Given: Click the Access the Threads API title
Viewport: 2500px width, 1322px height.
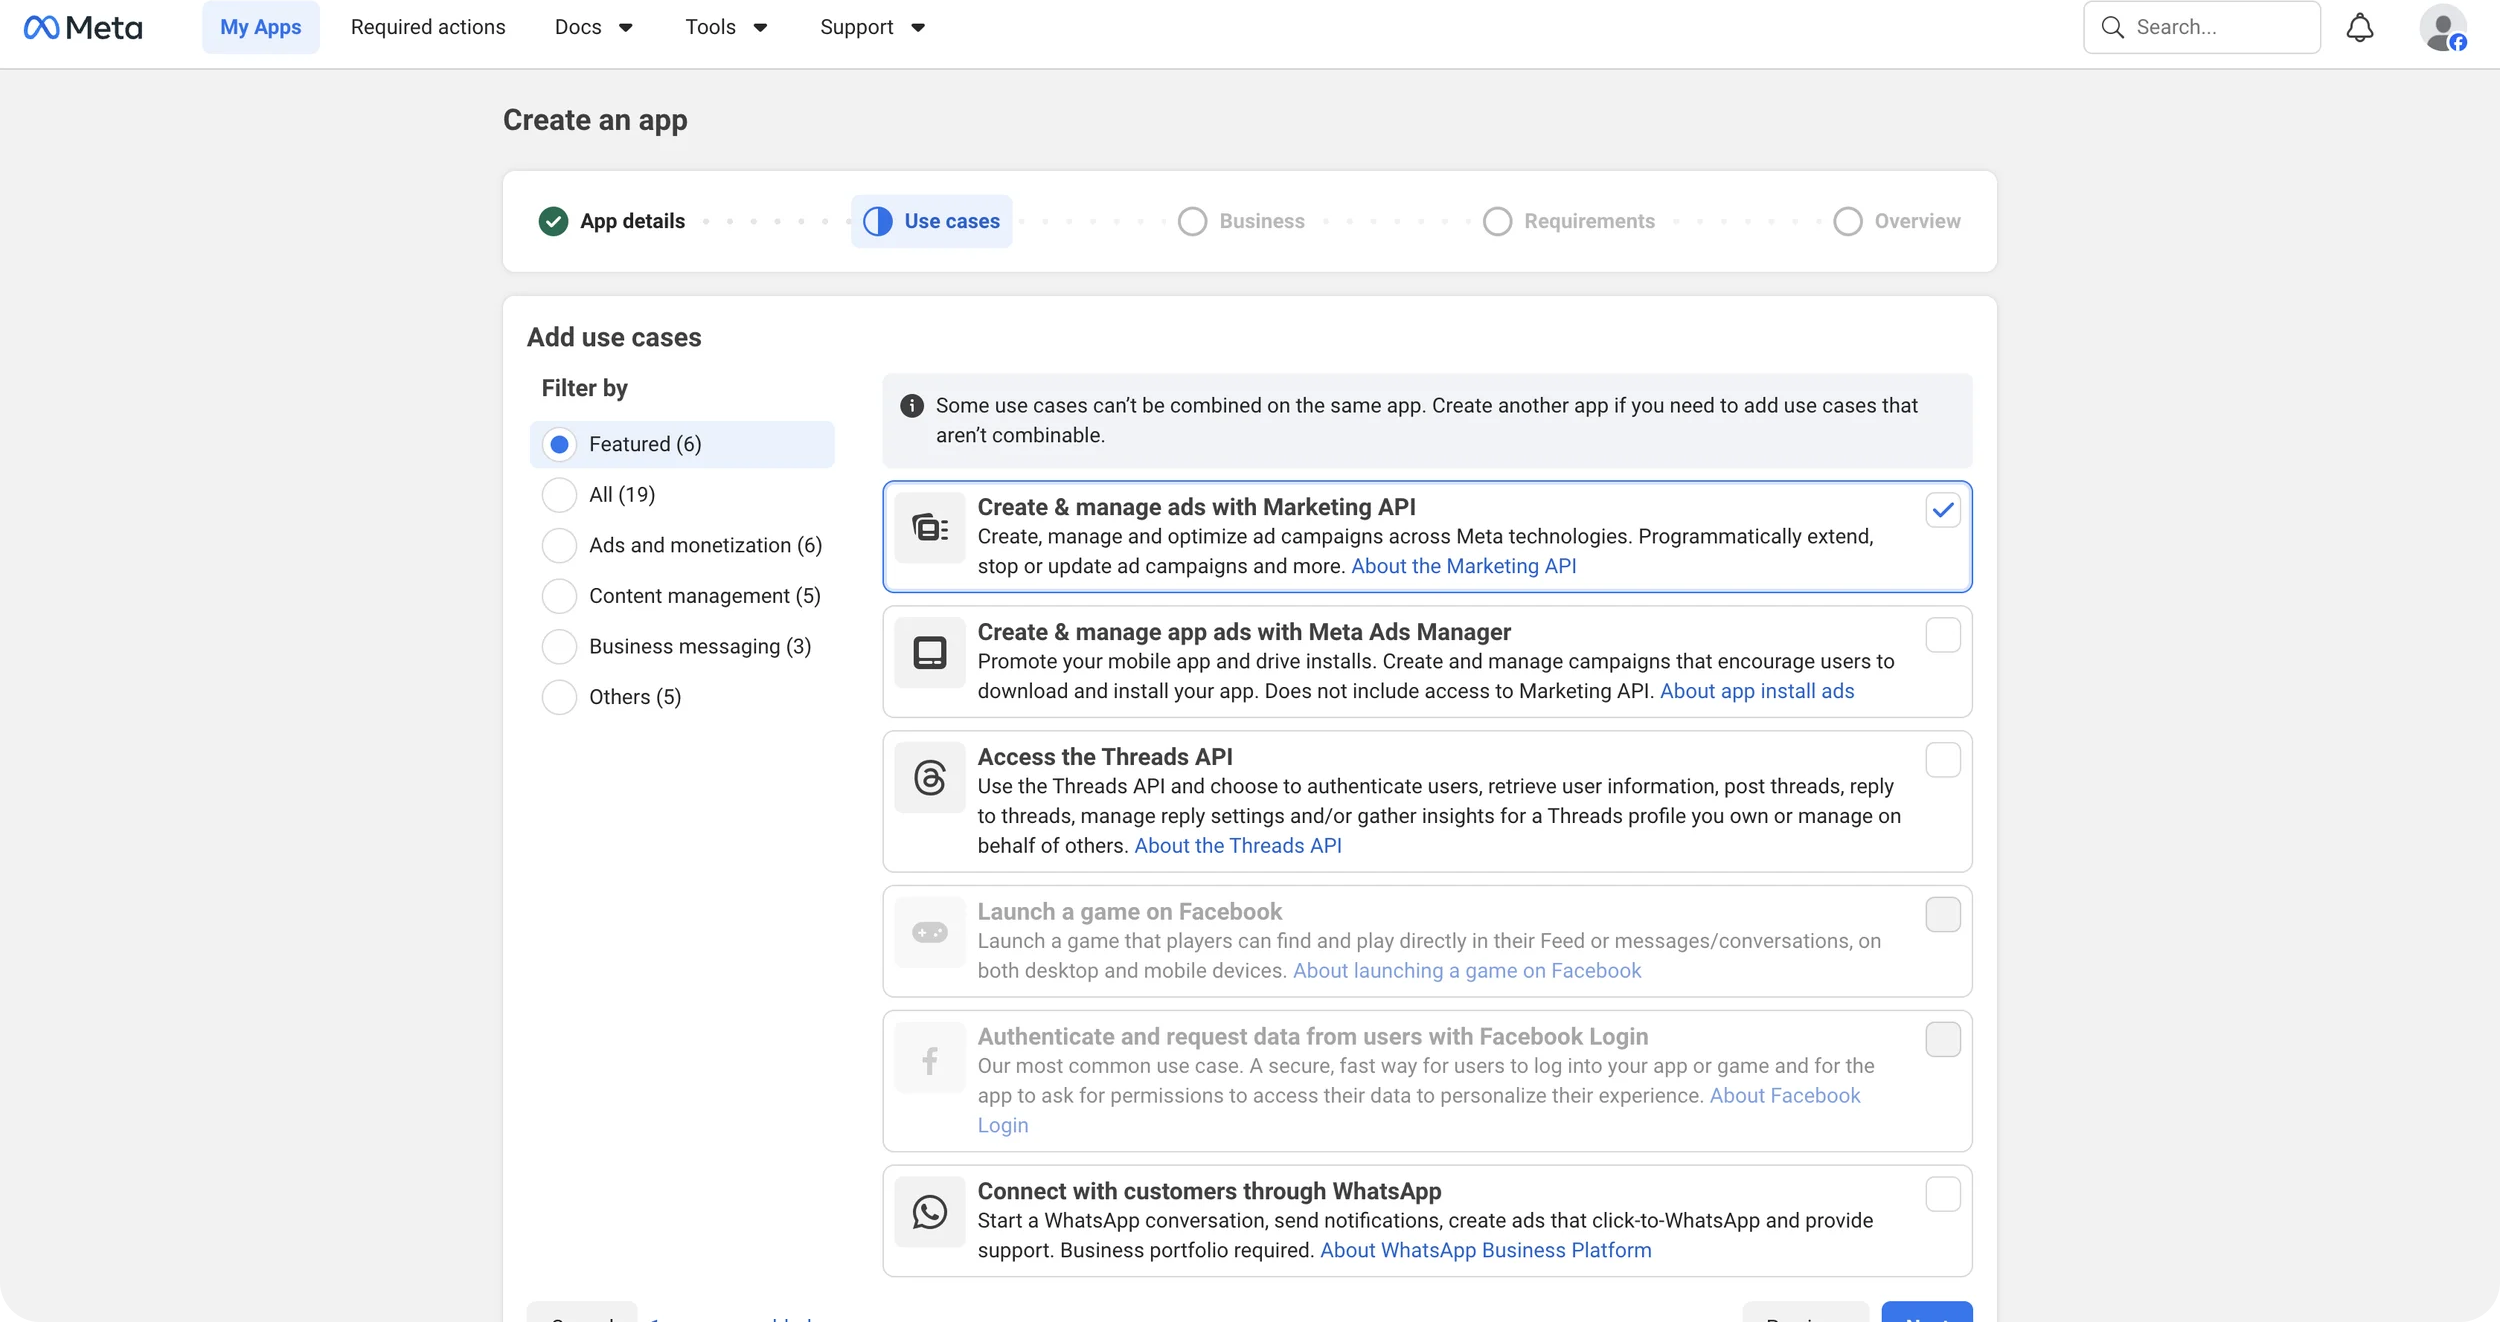Looking at the screenshot, I should click(x=1105, y=757).
